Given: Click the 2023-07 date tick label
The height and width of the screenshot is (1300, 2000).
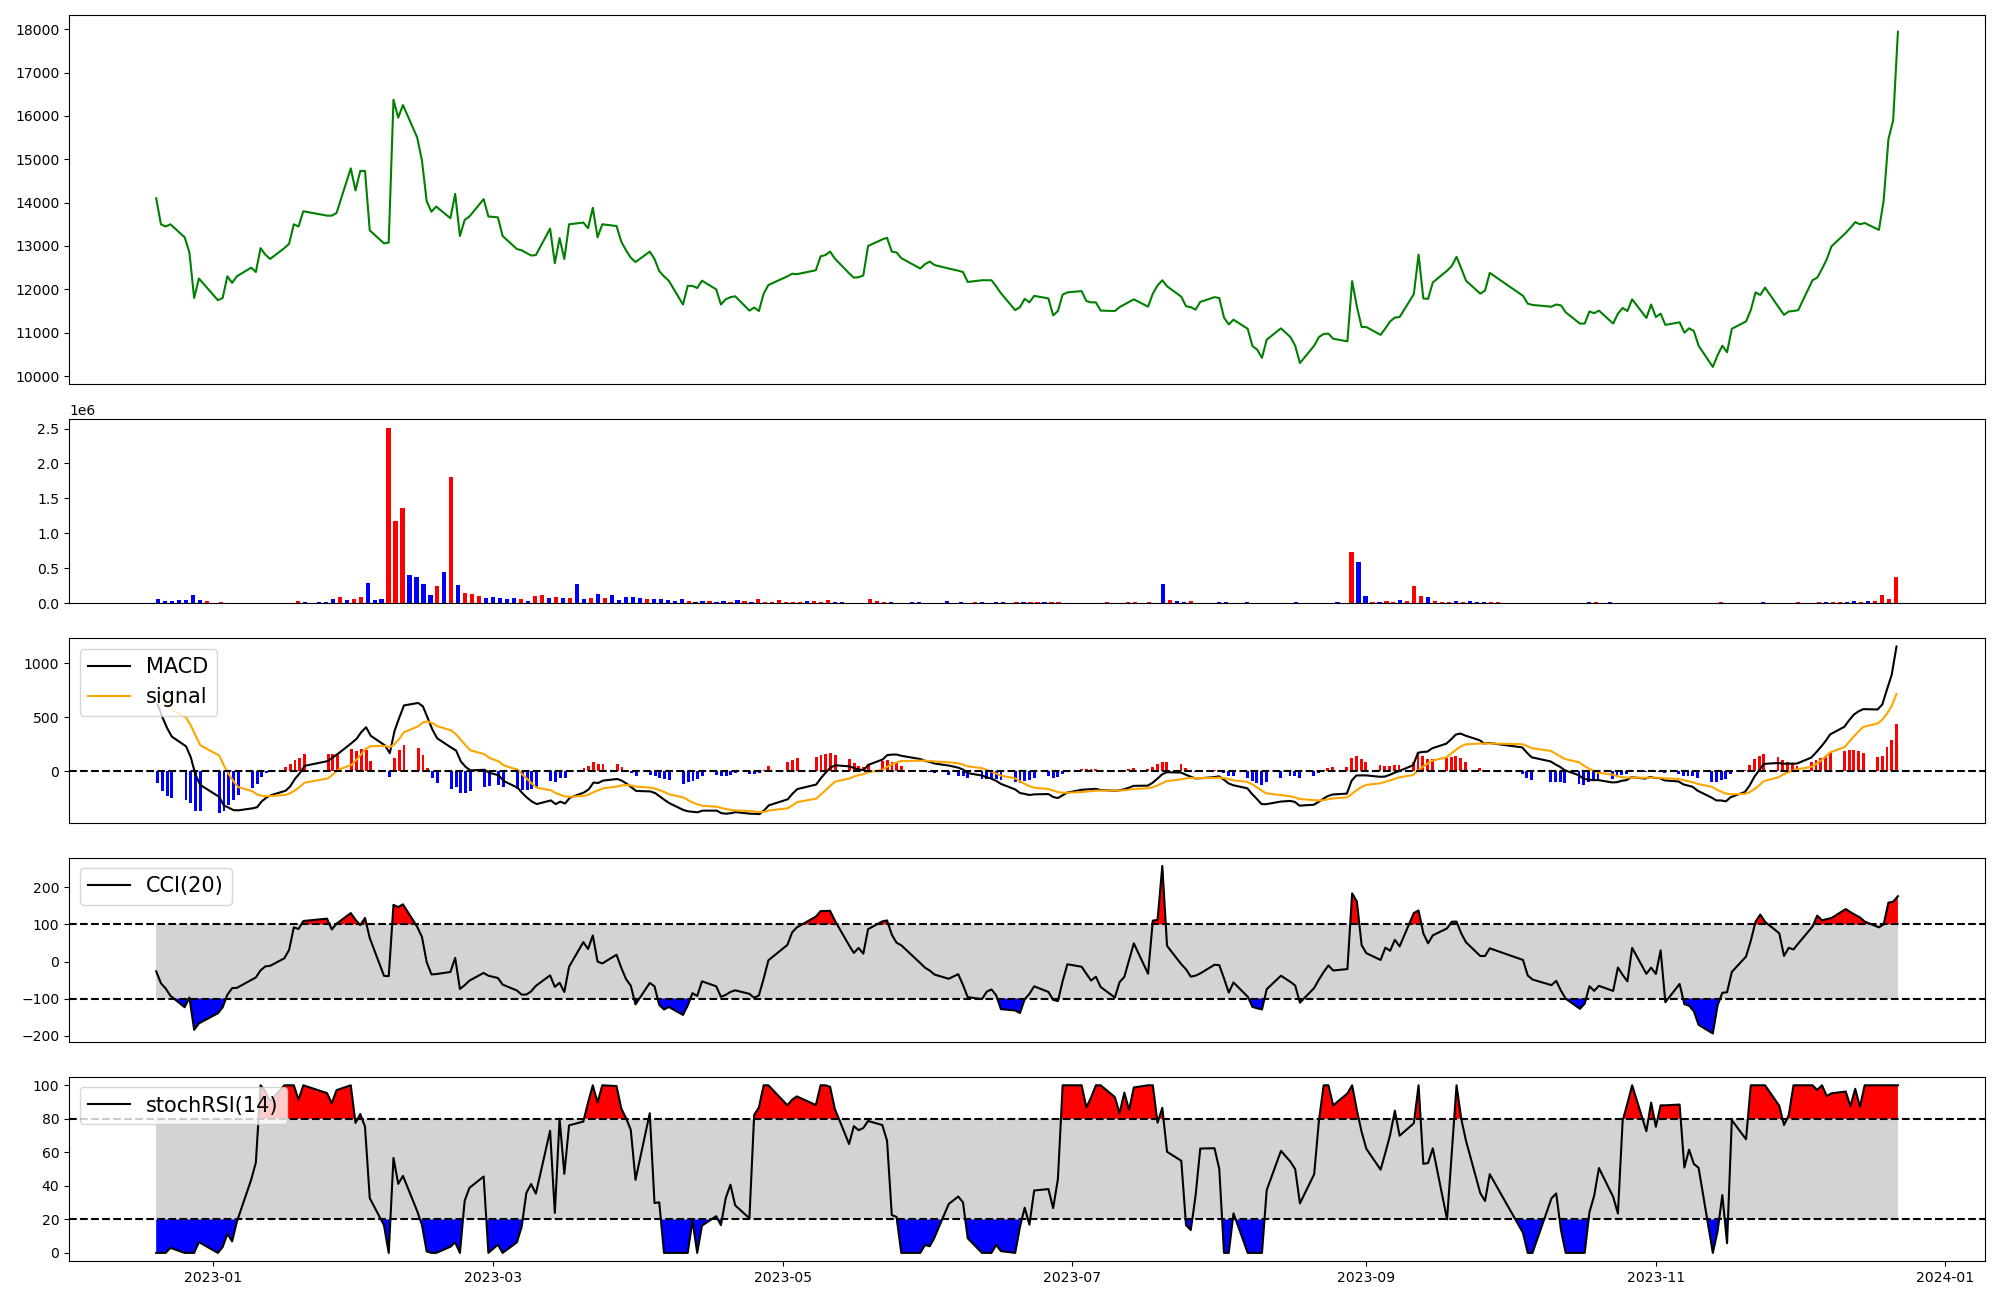Looking at the screenshot, I should [x=1072, y=1277].
